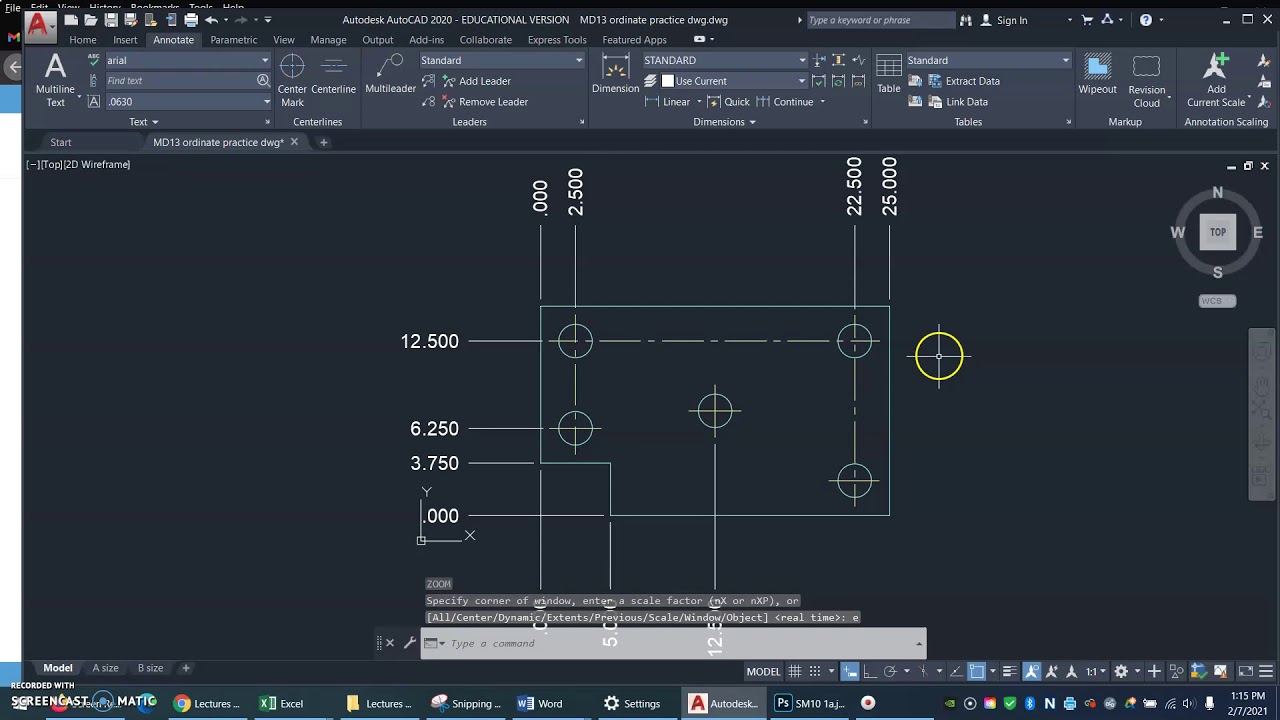Screen dimensions: 1280x720
Task: Expand the Text panel
Action: (143, 122)
